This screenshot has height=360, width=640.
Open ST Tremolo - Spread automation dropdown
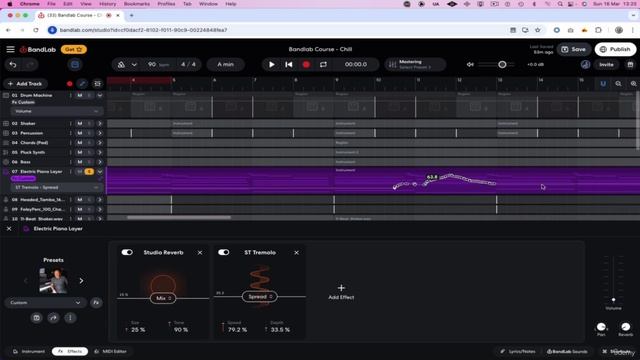pos(57,187)
